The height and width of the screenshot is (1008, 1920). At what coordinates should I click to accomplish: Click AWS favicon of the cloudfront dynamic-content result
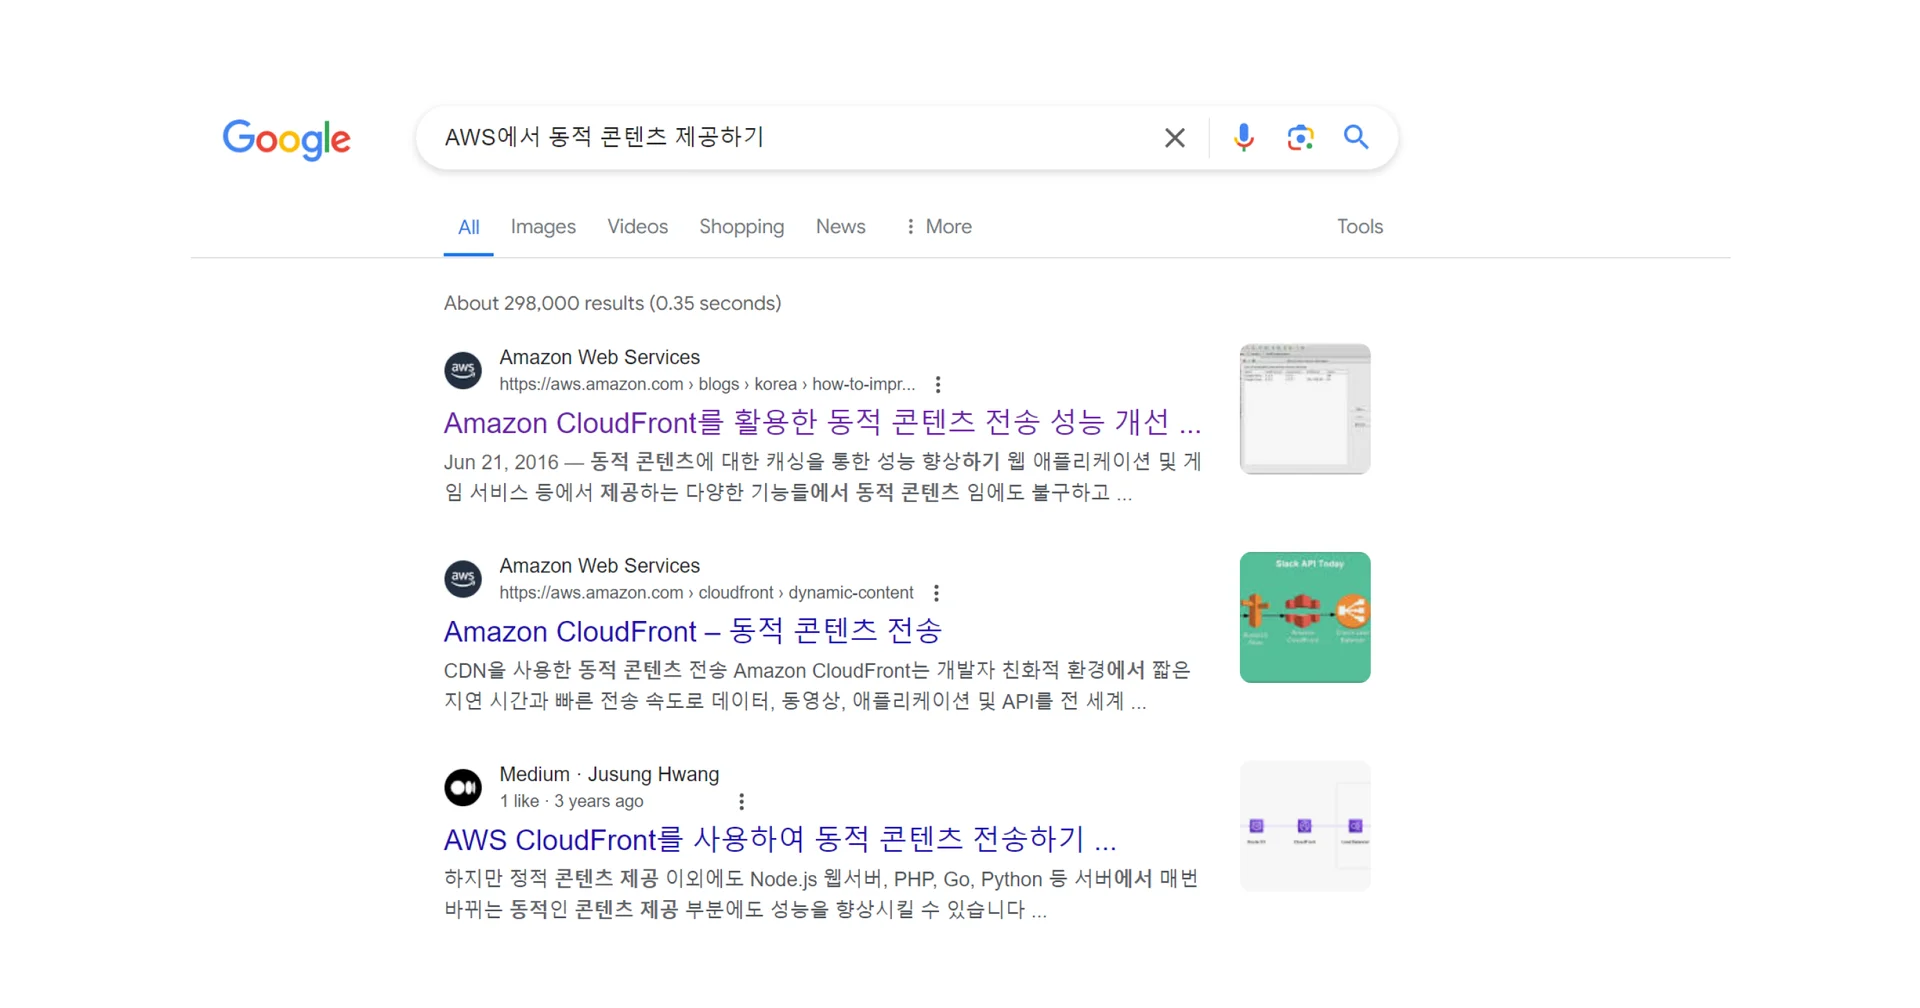point(463,579)
